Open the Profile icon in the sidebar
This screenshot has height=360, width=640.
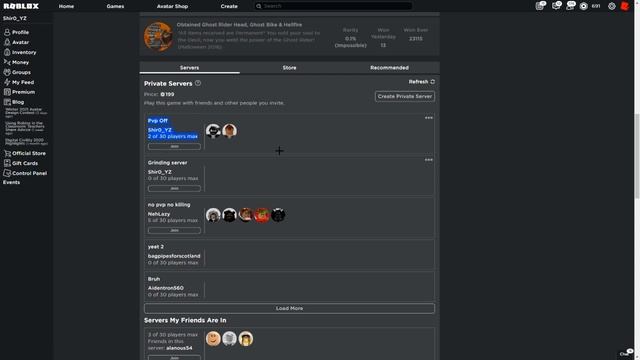pyautogui.click(x=7, y=32)
